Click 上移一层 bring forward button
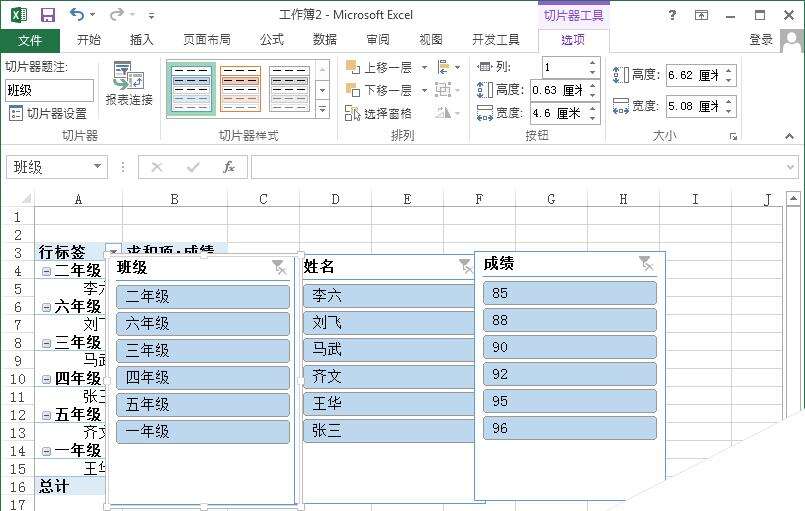Screen dimensions: 805x511 [379, 67]
